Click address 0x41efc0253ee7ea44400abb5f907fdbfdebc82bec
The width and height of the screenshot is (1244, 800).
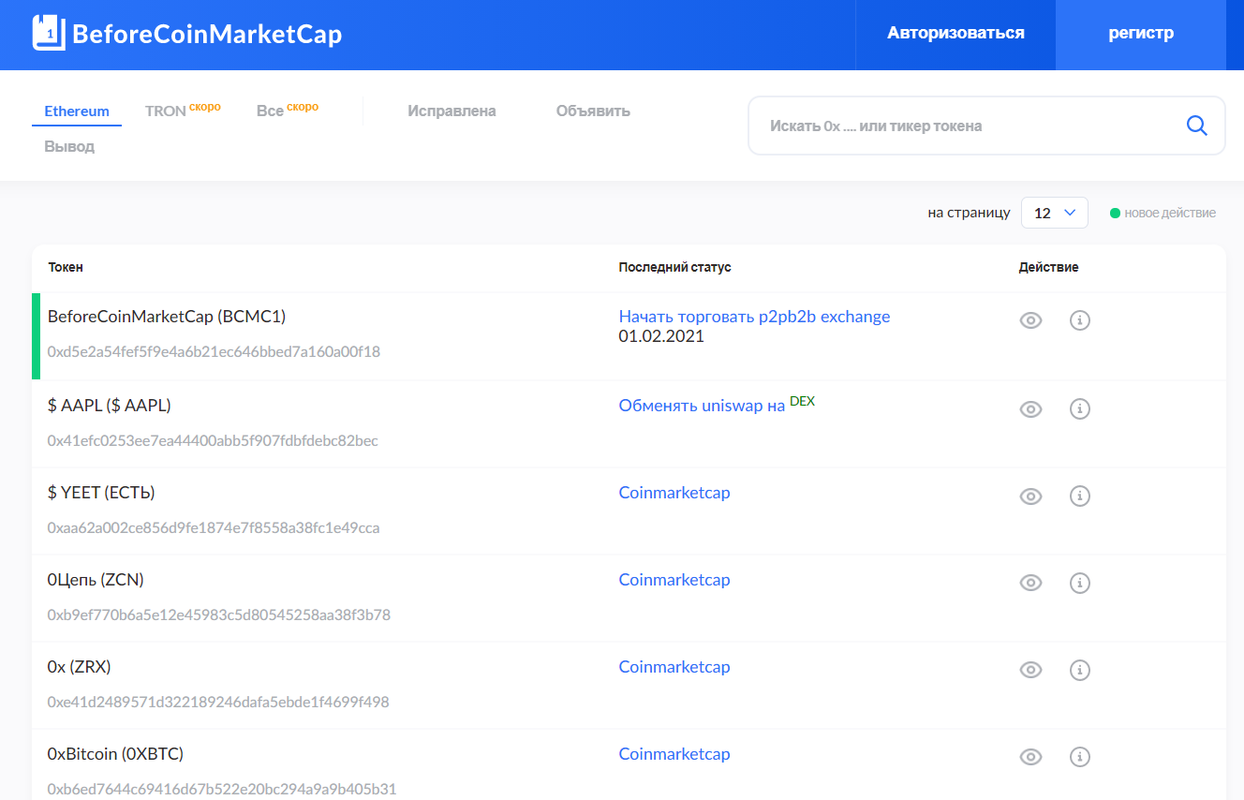pos(213,440)
